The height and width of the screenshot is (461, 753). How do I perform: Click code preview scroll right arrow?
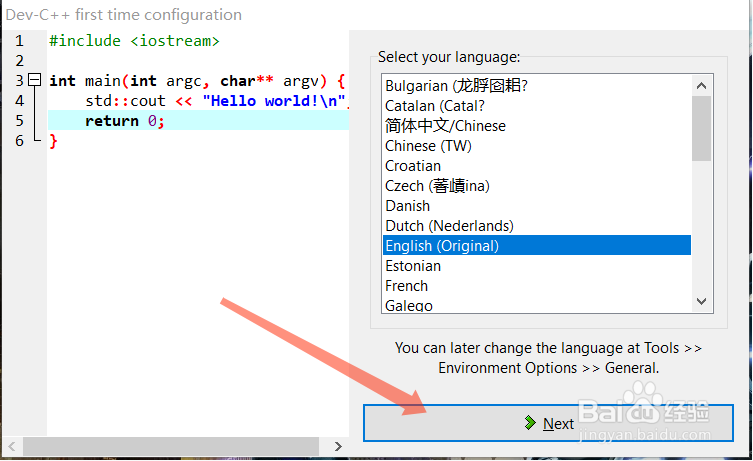pyautogui.click(x=338, y=446)
